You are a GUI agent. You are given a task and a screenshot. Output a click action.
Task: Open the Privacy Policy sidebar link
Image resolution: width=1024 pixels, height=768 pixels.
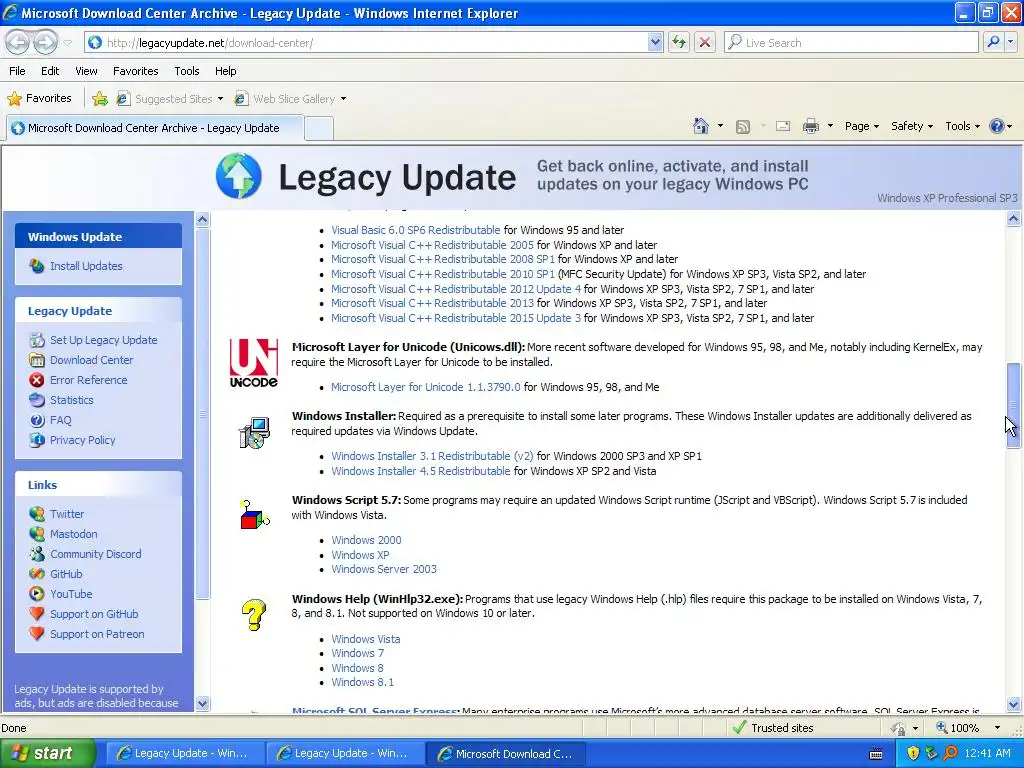click(x=83, y=440)
